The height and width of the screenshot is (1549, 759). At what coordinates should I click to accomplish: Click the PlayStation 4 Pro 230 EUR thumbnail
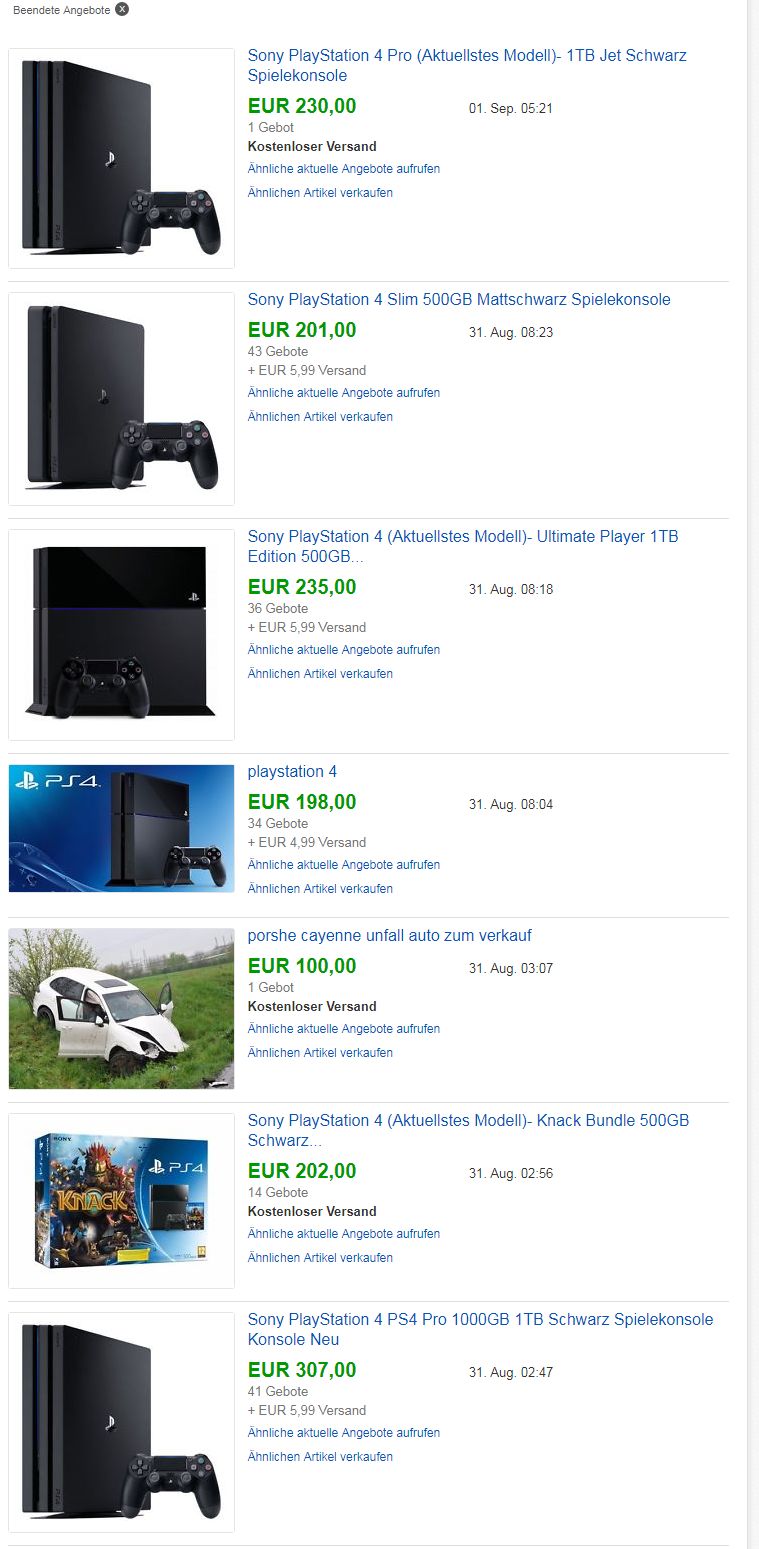click(121, 158)
